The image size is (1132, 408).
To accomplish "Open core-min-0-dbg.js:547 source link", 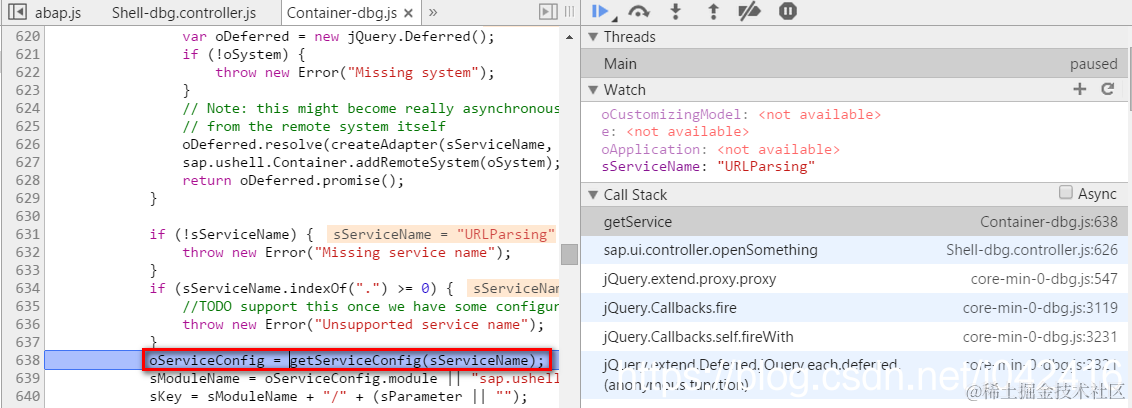I will coord(1045,279).
